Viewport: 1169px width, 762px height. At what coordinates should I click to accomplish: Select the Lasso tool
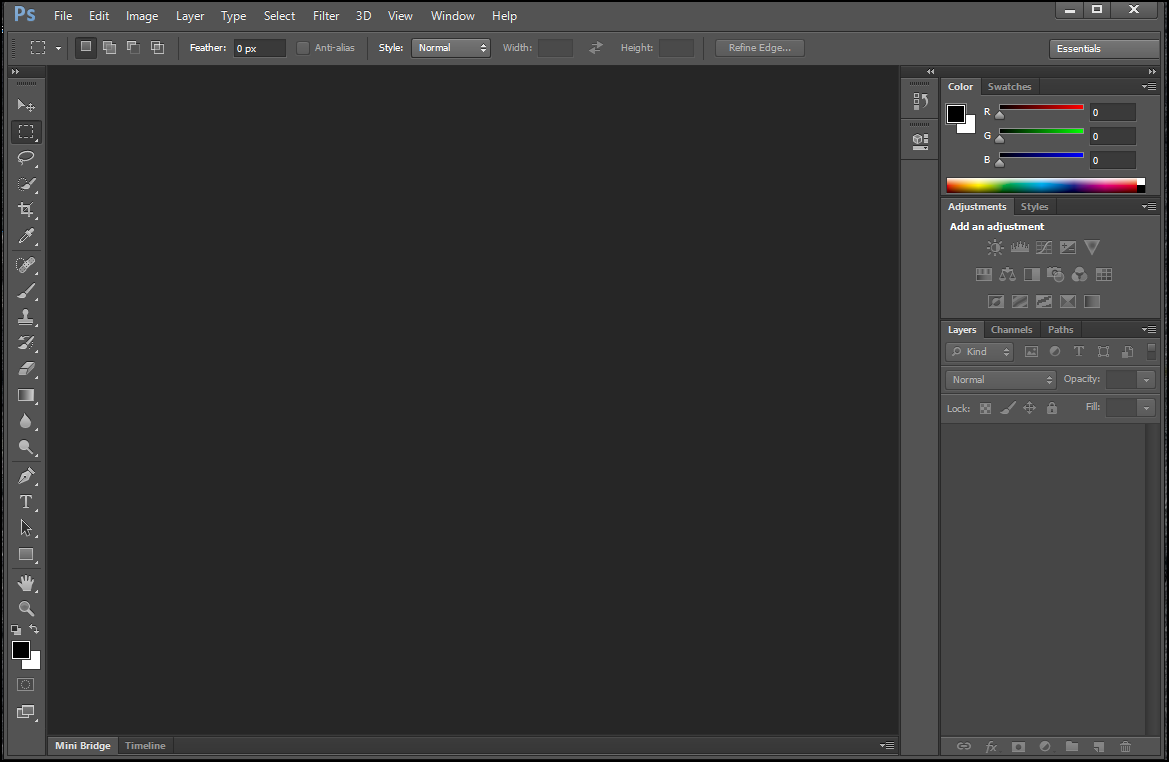click(26, 158)
